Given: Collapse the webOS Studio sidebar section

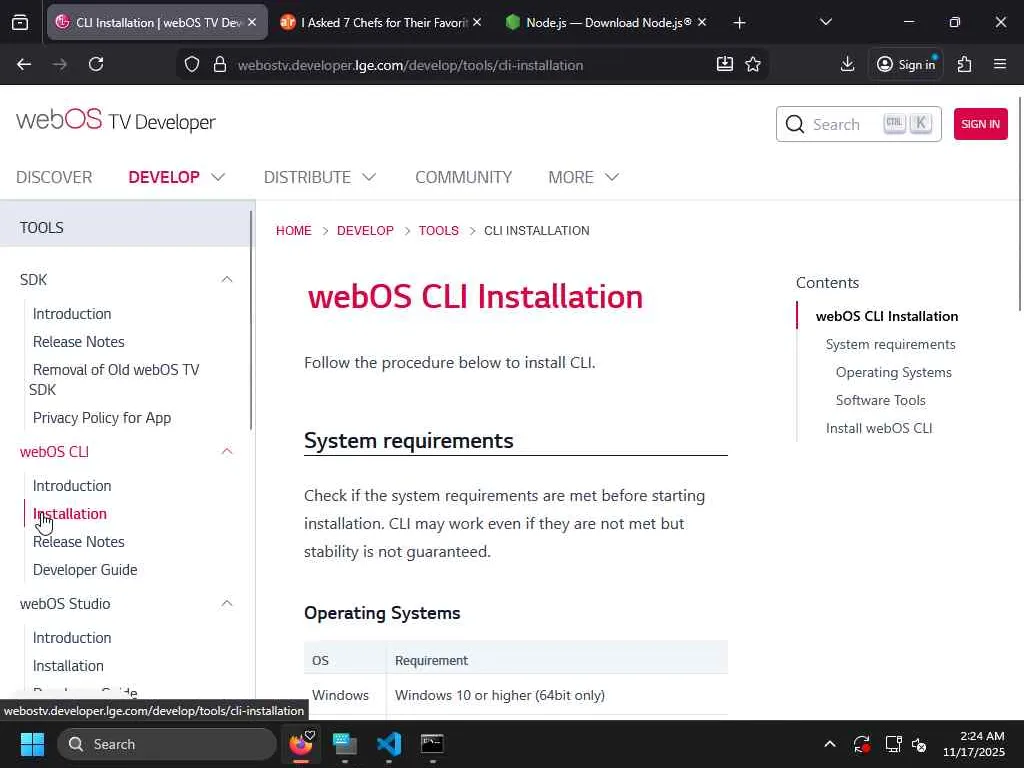Looking at the screenshot, I should pos(227,603).
